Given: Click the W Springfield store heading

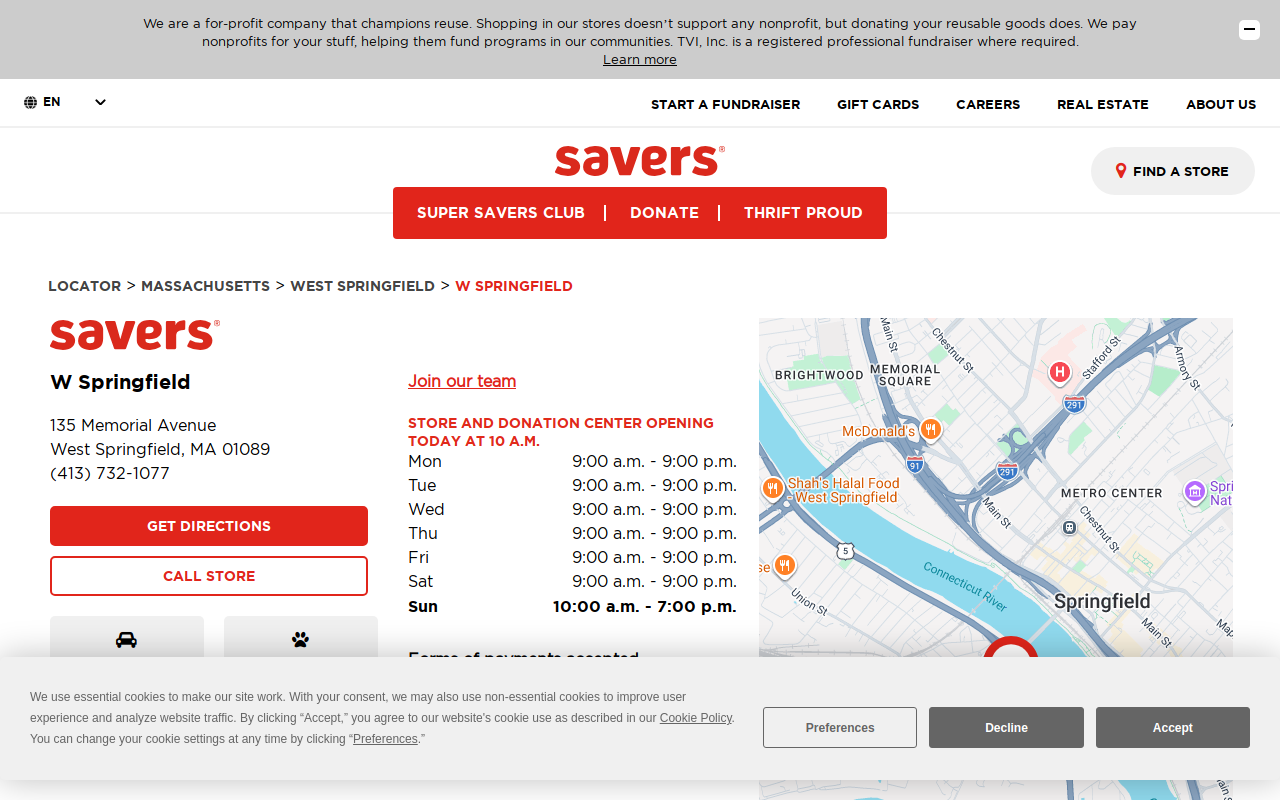Looking at the screenshot, I should pyautogui.click(x=120, y=382).
